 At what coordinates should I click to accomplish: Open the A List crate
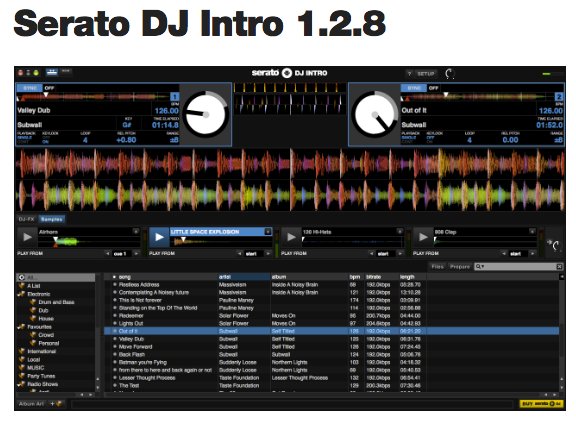33,286
